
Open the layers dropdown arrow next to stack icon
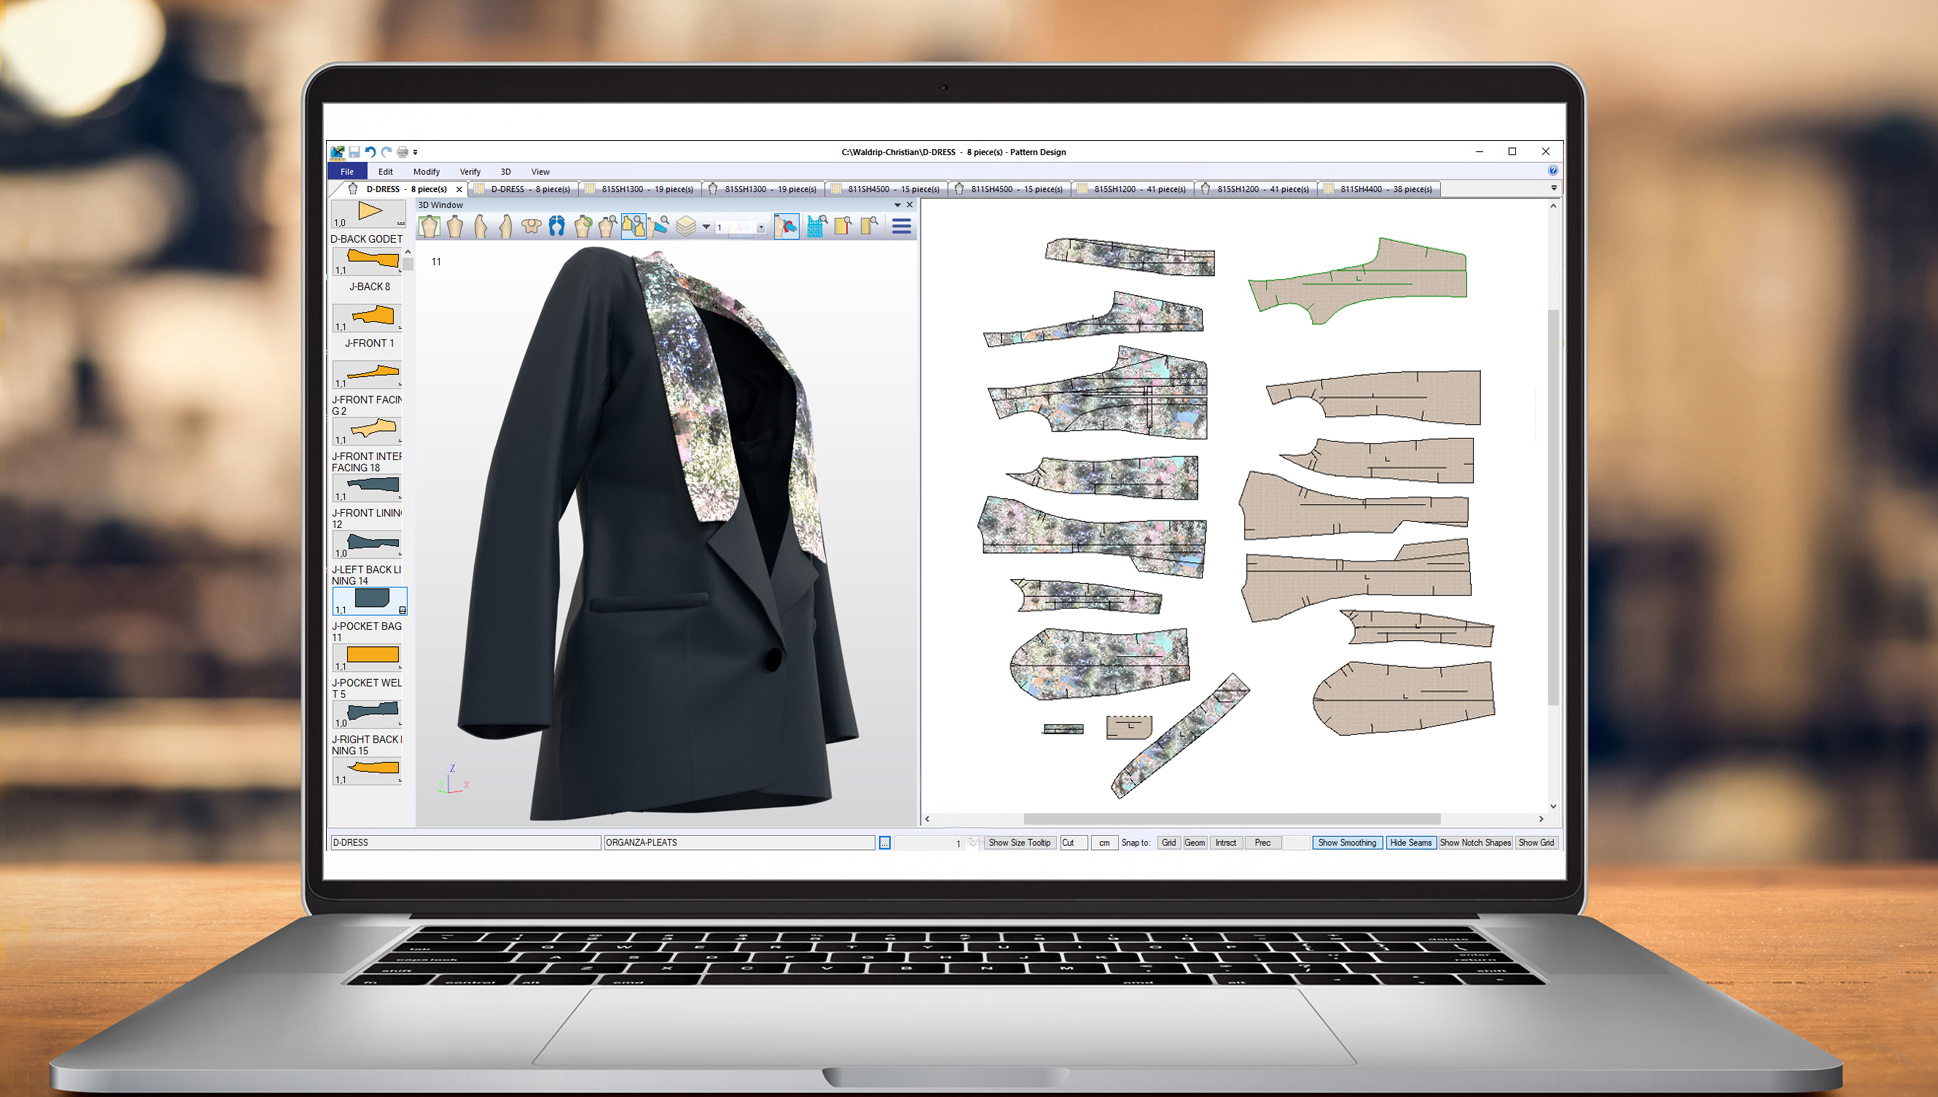[705, 226]
